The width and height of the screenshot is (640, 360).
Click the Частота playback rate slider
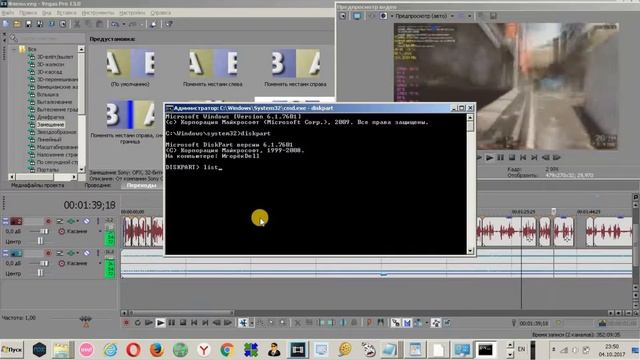click(86, 318)
